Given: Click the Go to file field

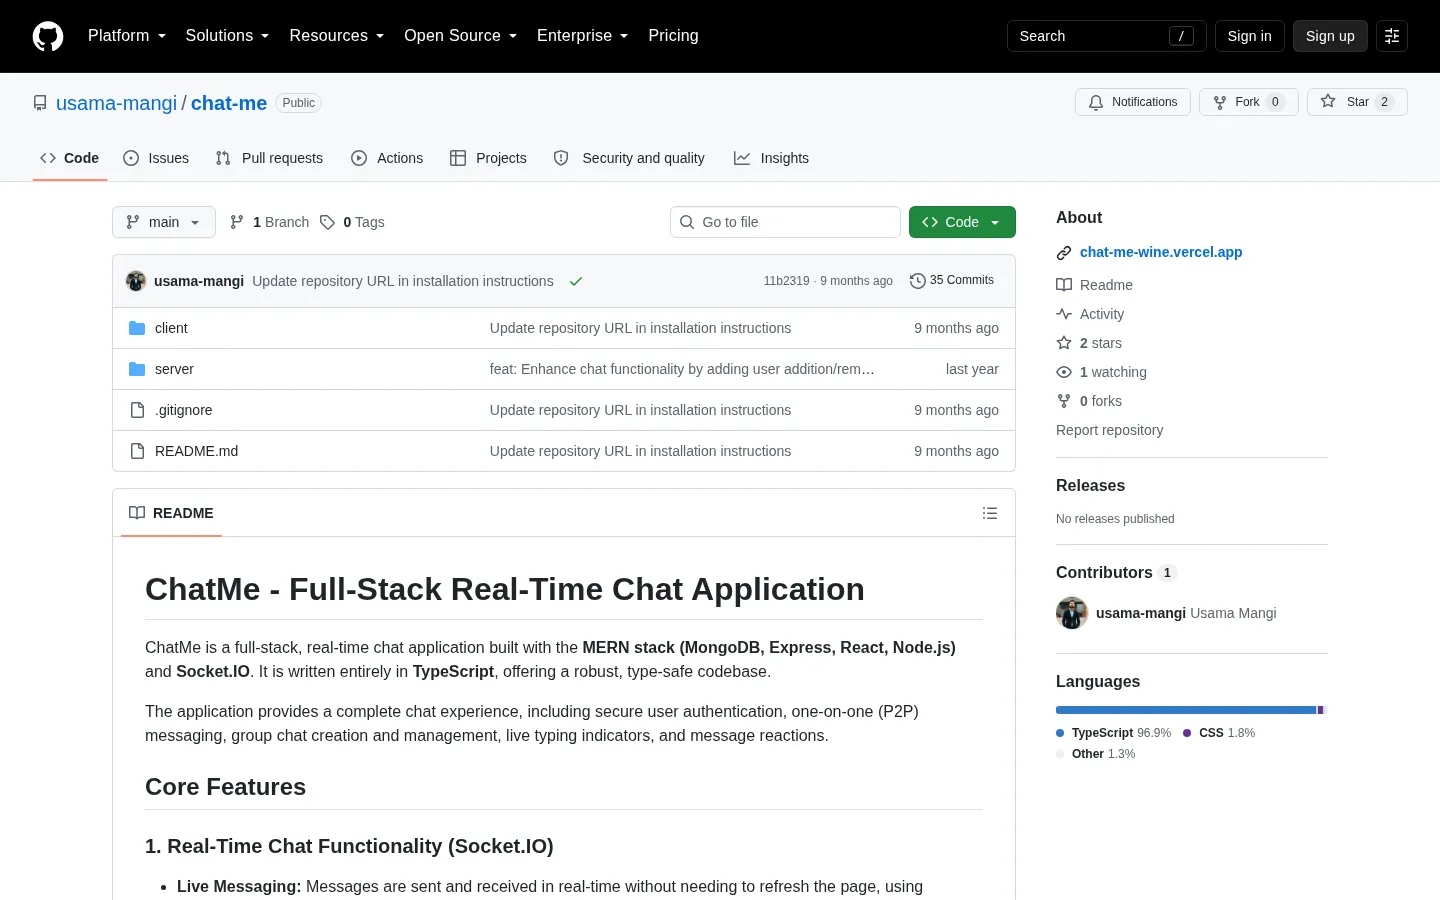Looking at the screenshot, I should click(785, 222).
